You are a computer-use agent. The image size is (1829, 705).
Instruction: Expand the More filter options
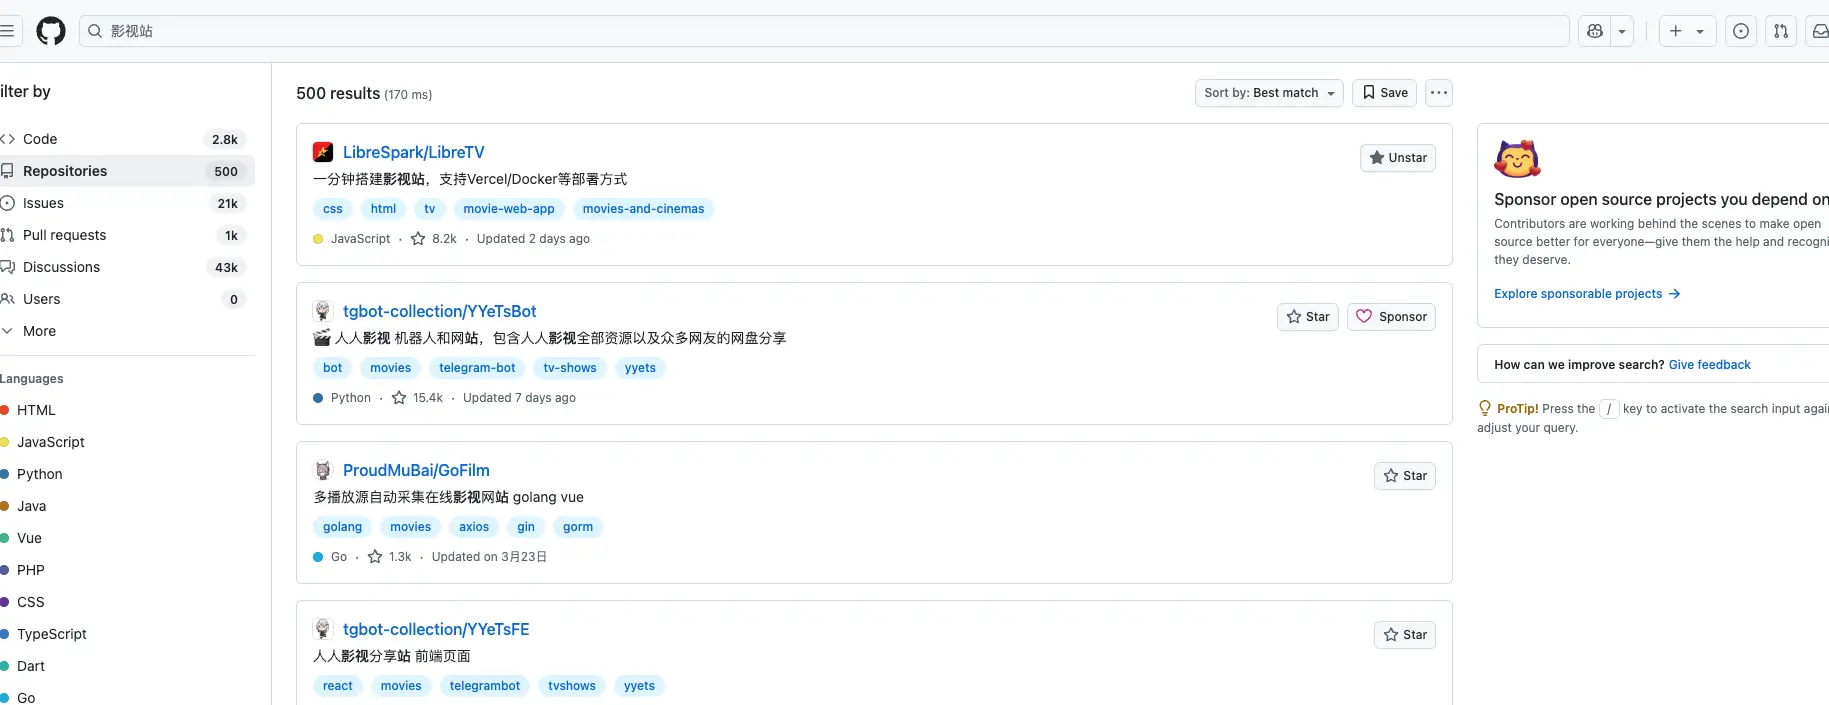pos(127,331)
